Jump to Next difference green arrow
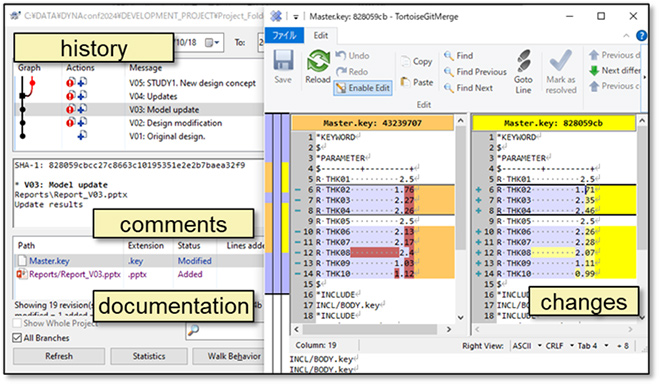The image size is (660, 385). coord(594,71)
